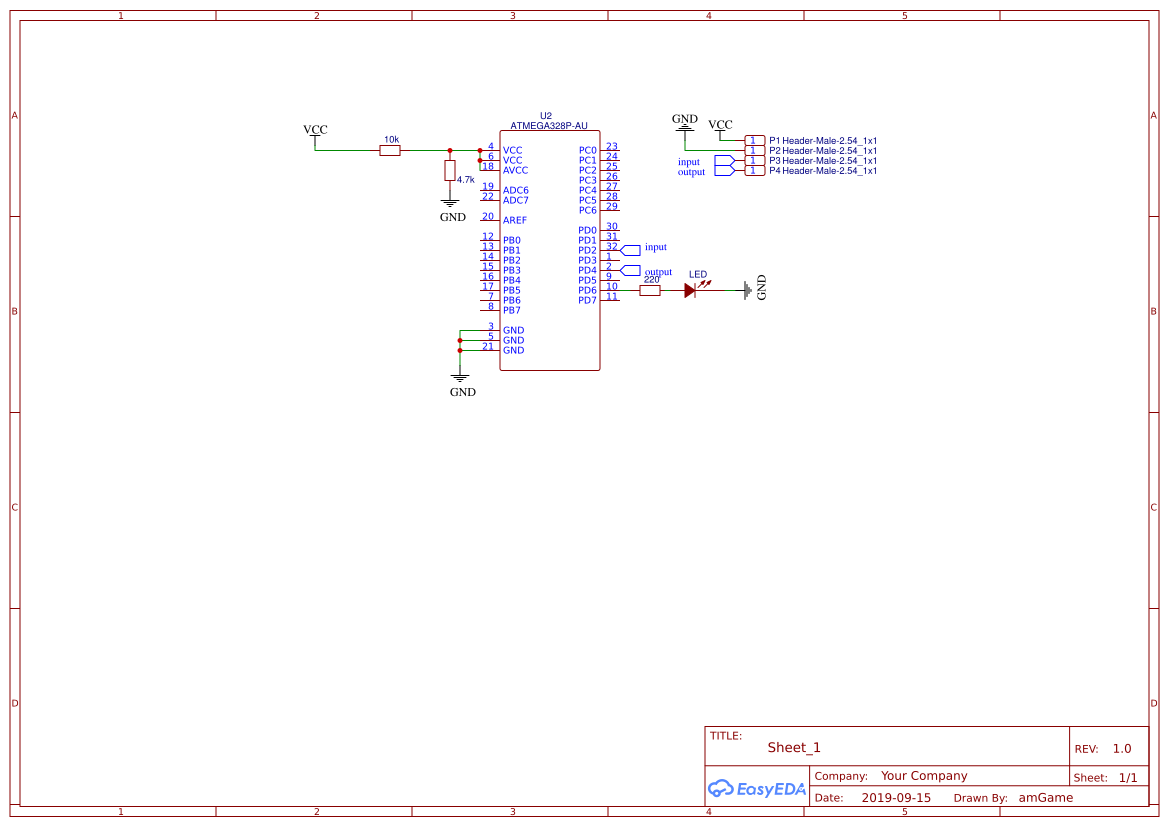Viewport: 1169px width, 827px height.
Task: Click the LED symbol in the schematic
Action: point(691,291)
